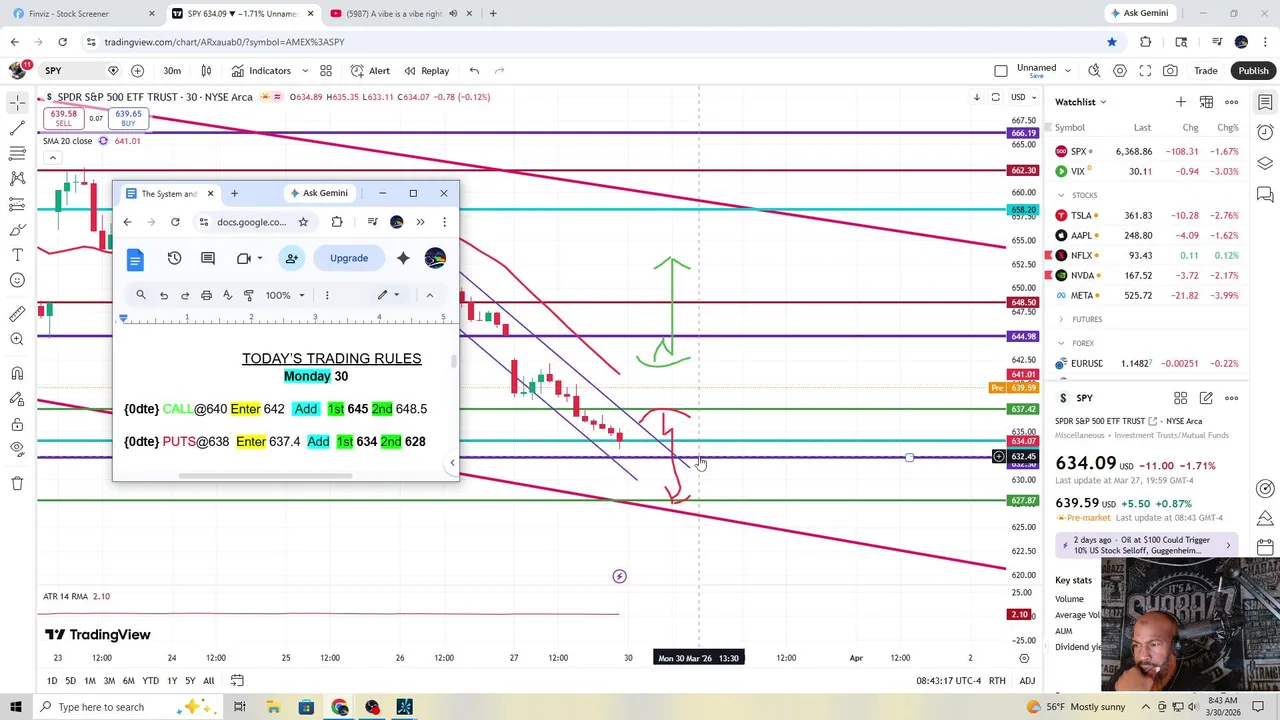This screenshot has width=1280, height=720.
Task: Expand the FUTURES watchlist section
Action: (x=1061, y=319)
